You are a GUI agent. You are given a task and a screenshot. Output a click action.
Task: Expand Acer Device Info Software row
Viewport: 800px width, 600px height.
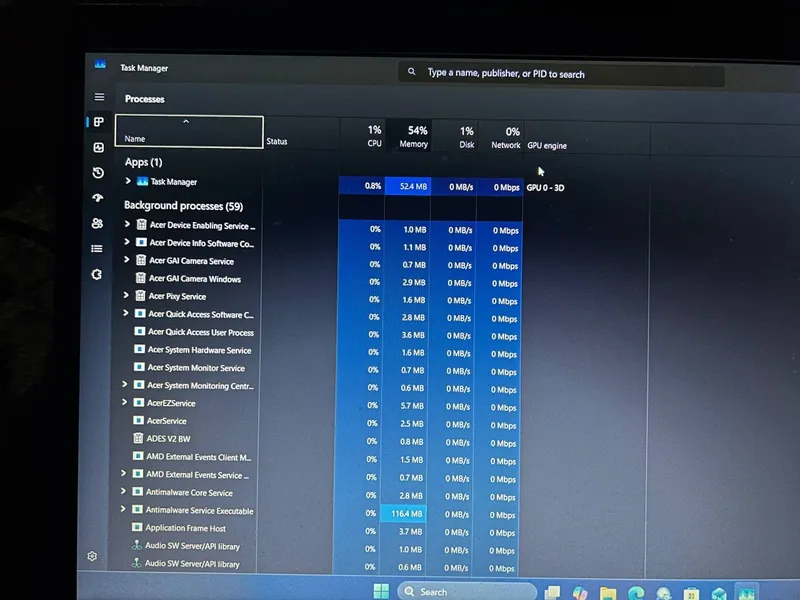coord(127,242)
